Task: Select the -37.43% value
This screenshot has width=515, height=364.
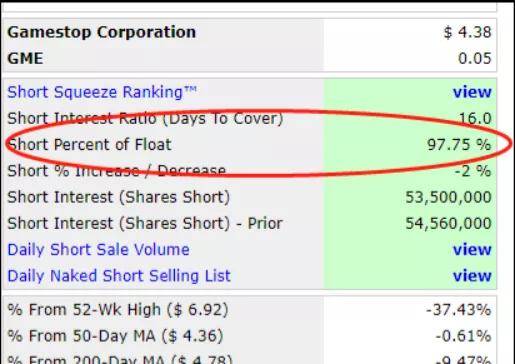Action: (x=459, y=310)
